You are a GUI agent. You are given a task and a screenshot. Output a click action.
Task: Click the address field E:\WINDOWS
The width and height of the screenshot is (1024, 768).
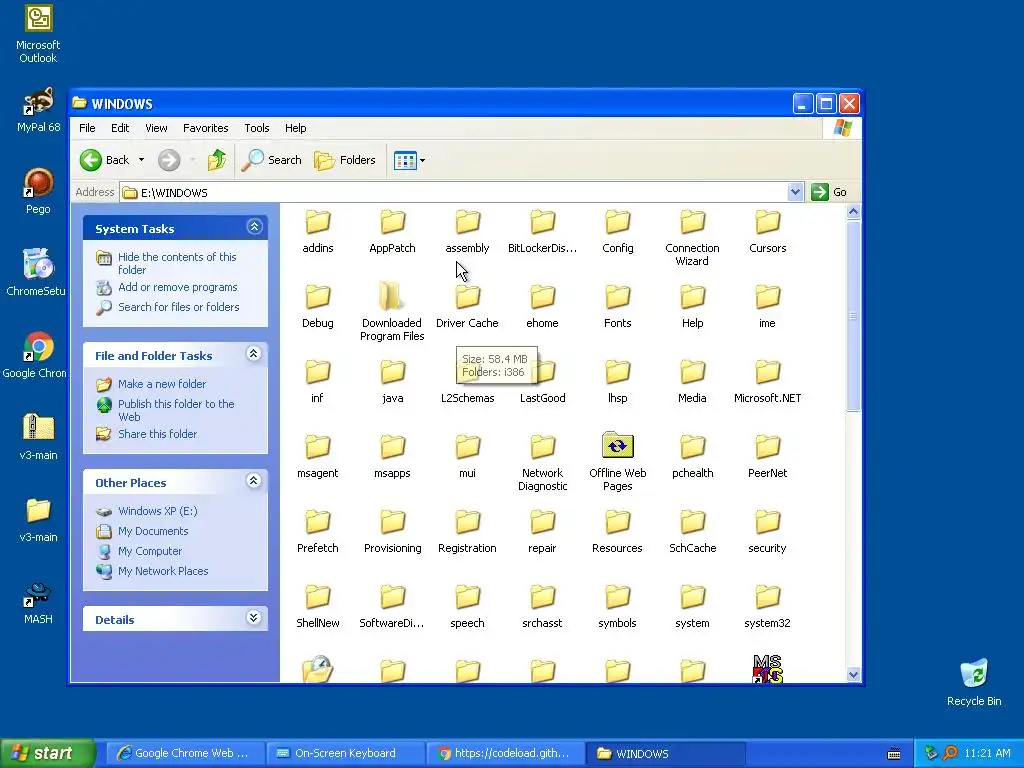tap(454, 193)
